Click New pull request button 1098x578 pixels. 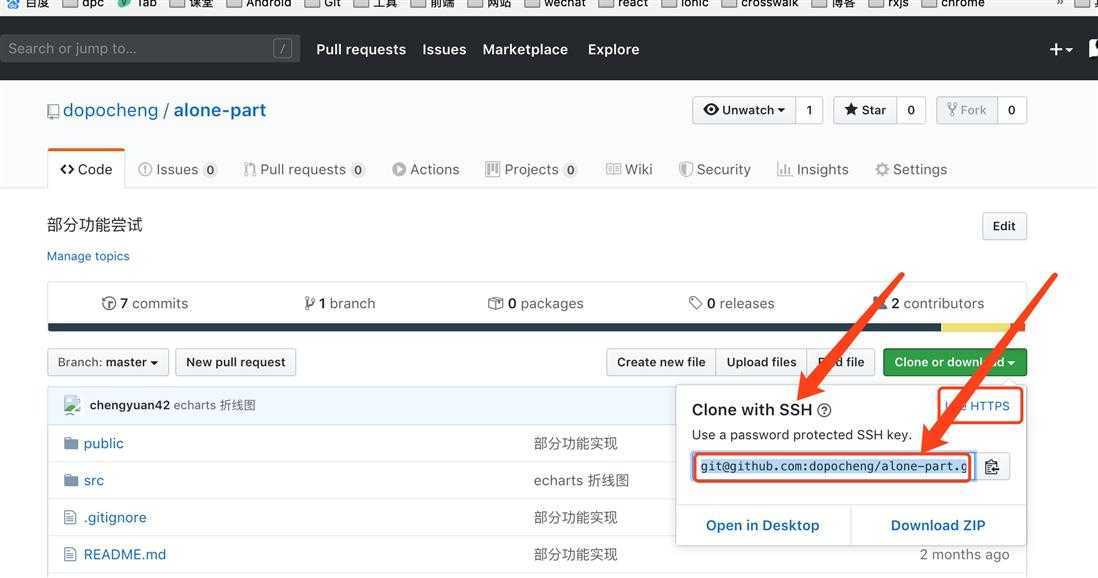[x=236, y=362]
